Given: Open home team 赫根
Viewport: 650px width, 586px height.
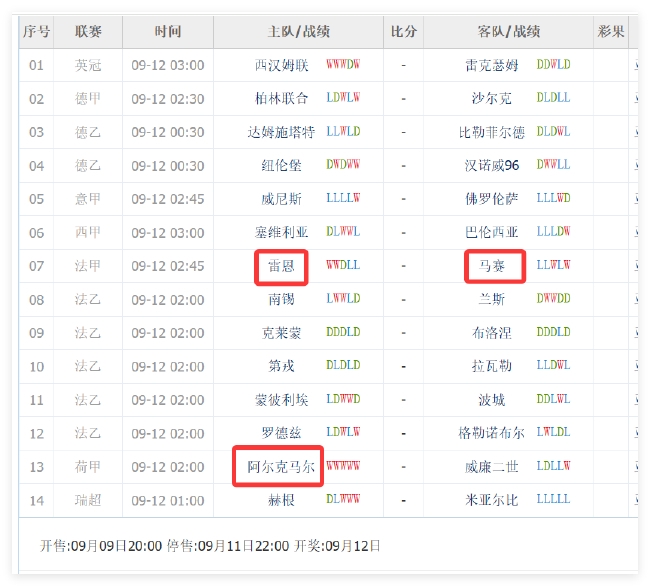Looking at the screenshot, I should (x=281, y=500).
